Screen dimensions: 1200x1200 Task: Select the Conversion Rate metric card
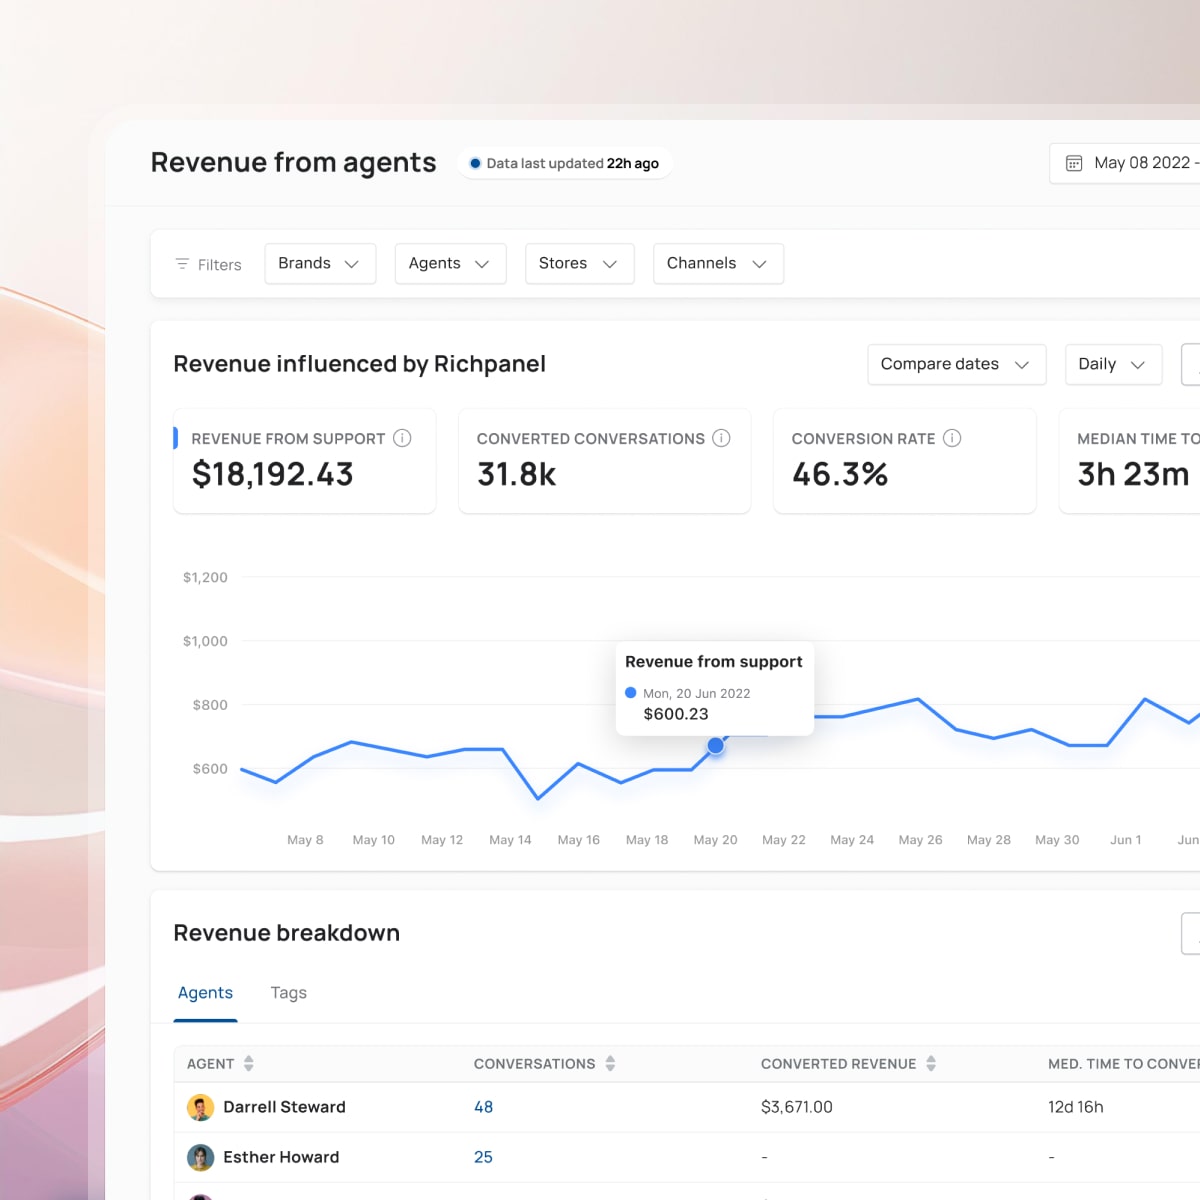point(904,461)
